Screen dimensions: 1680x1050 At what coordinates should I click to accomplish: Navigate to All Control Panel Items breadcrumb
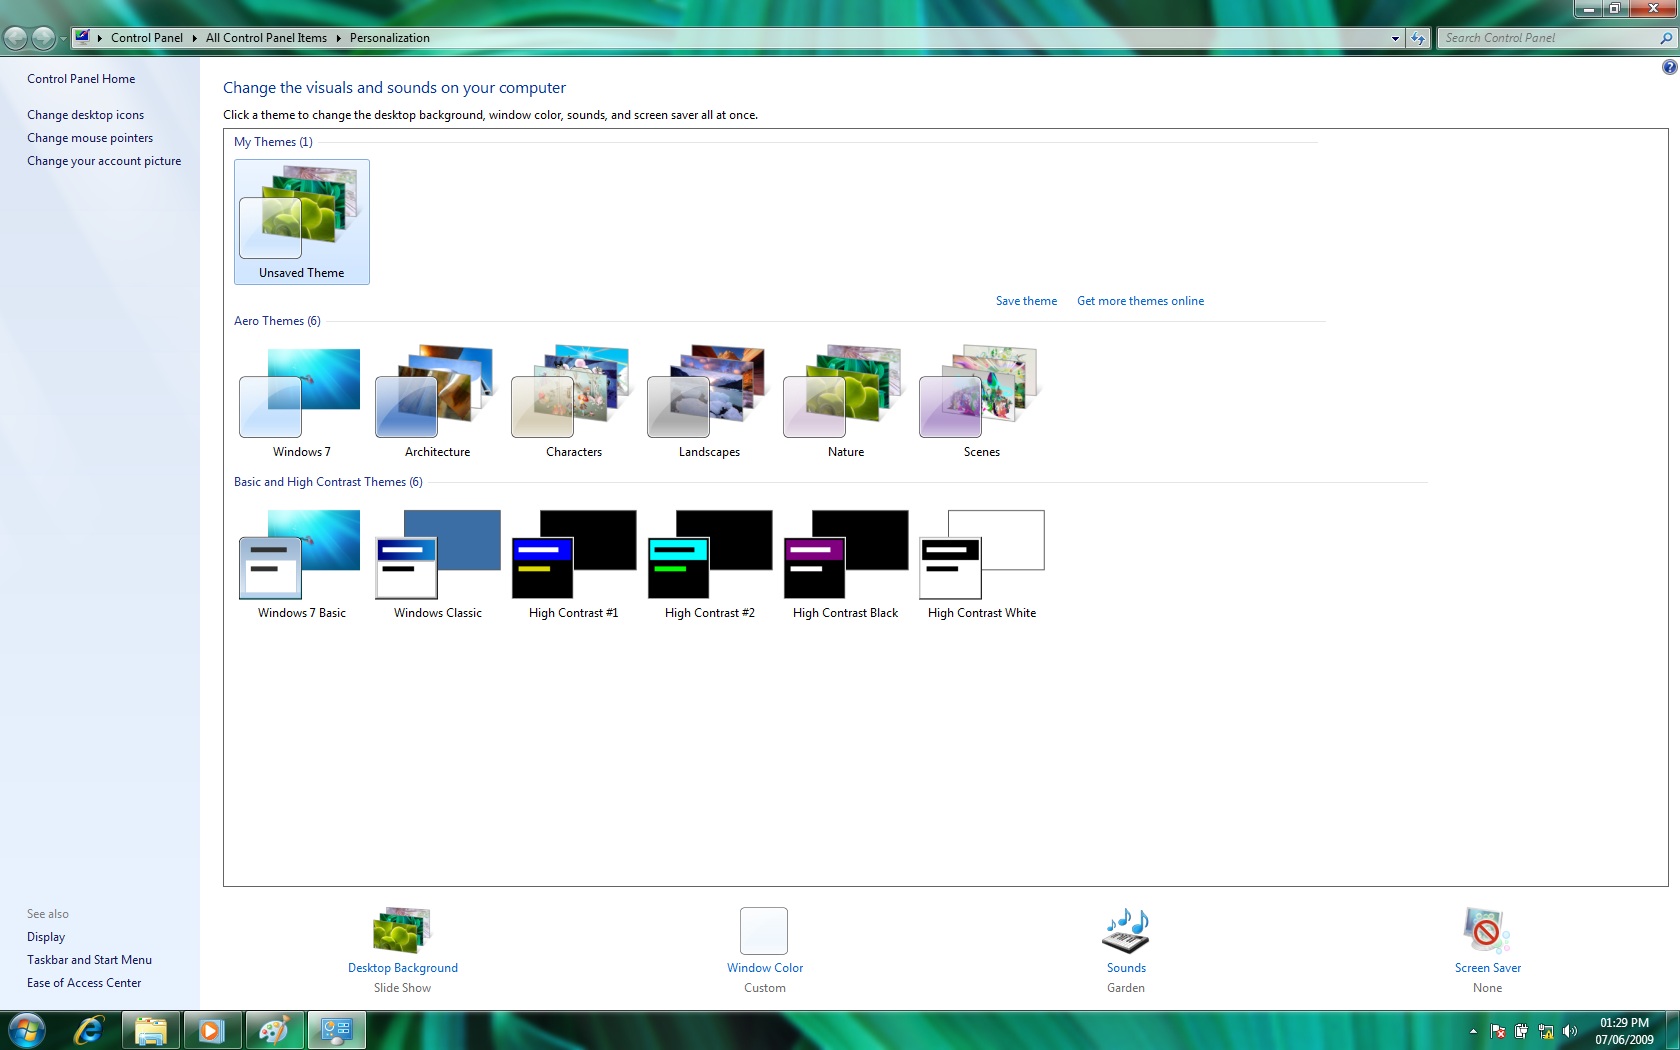click(x=266, y=38)
